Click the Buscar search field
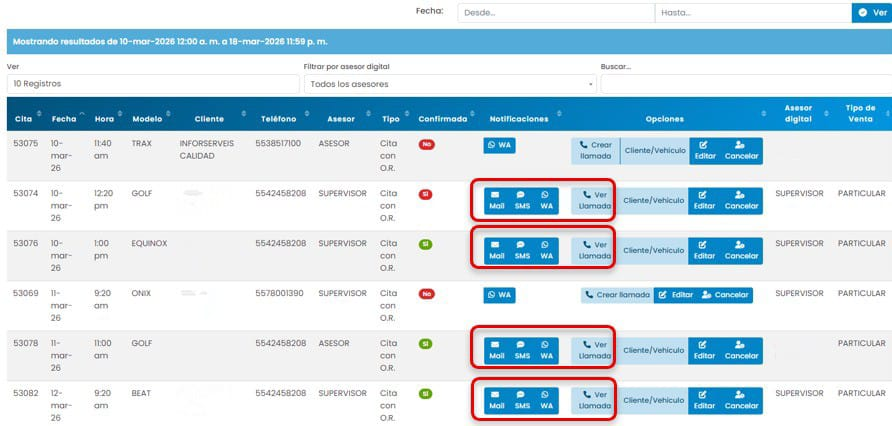The width and height of the screenshot is (892, 426). [x=745, y=84]
